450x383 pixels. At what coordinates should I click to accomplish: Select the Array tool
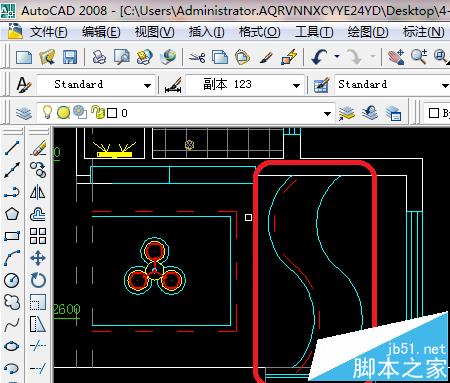tap(38, 236)
